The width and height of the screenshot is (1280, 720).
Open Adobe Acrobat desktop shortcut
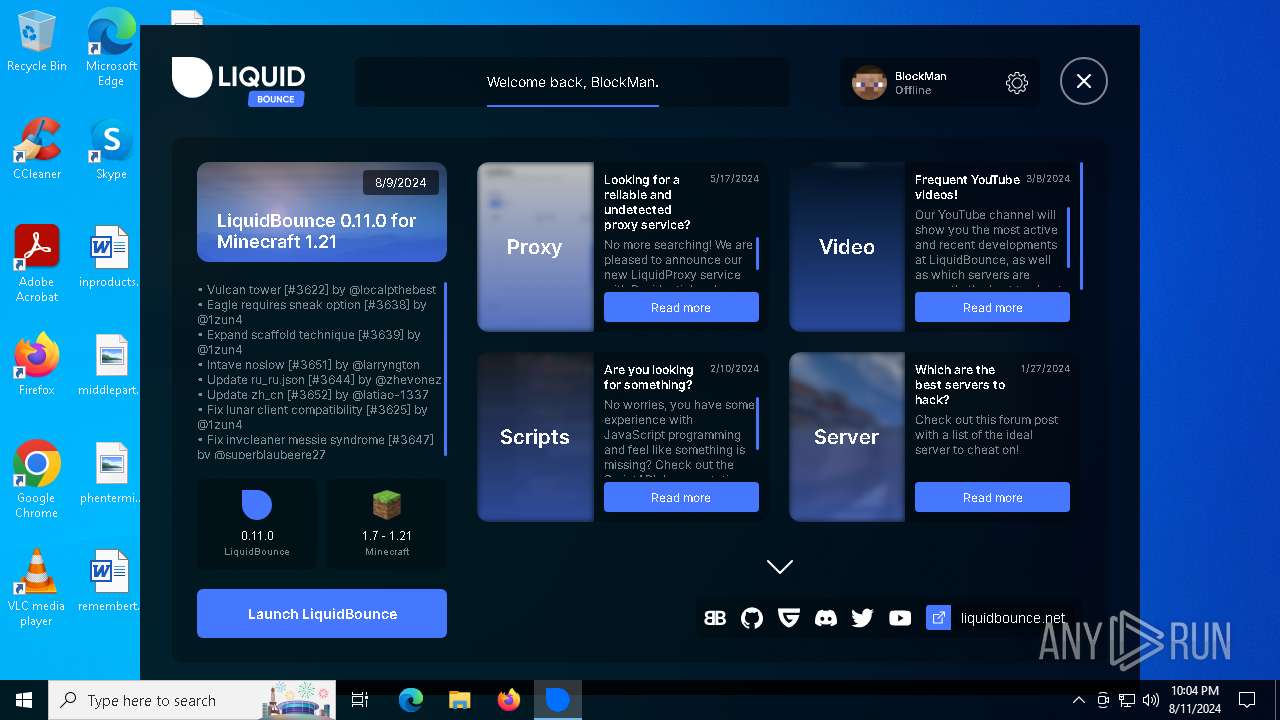37,263
